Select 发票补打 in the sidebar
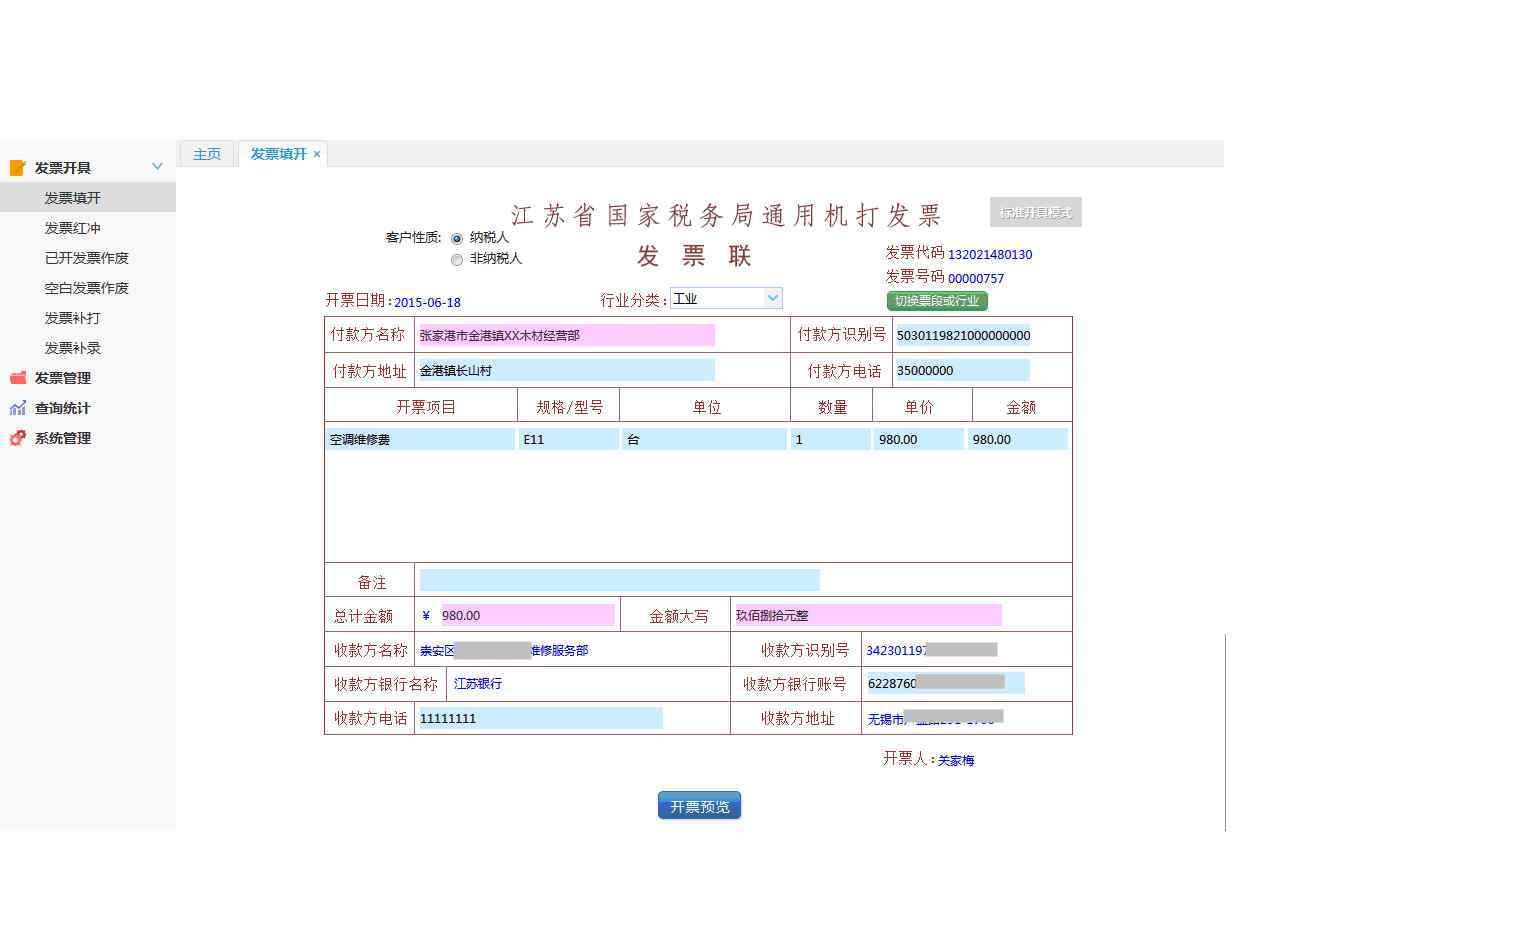This screenshot has width=1536, height=925. click(x=72, y=318)
